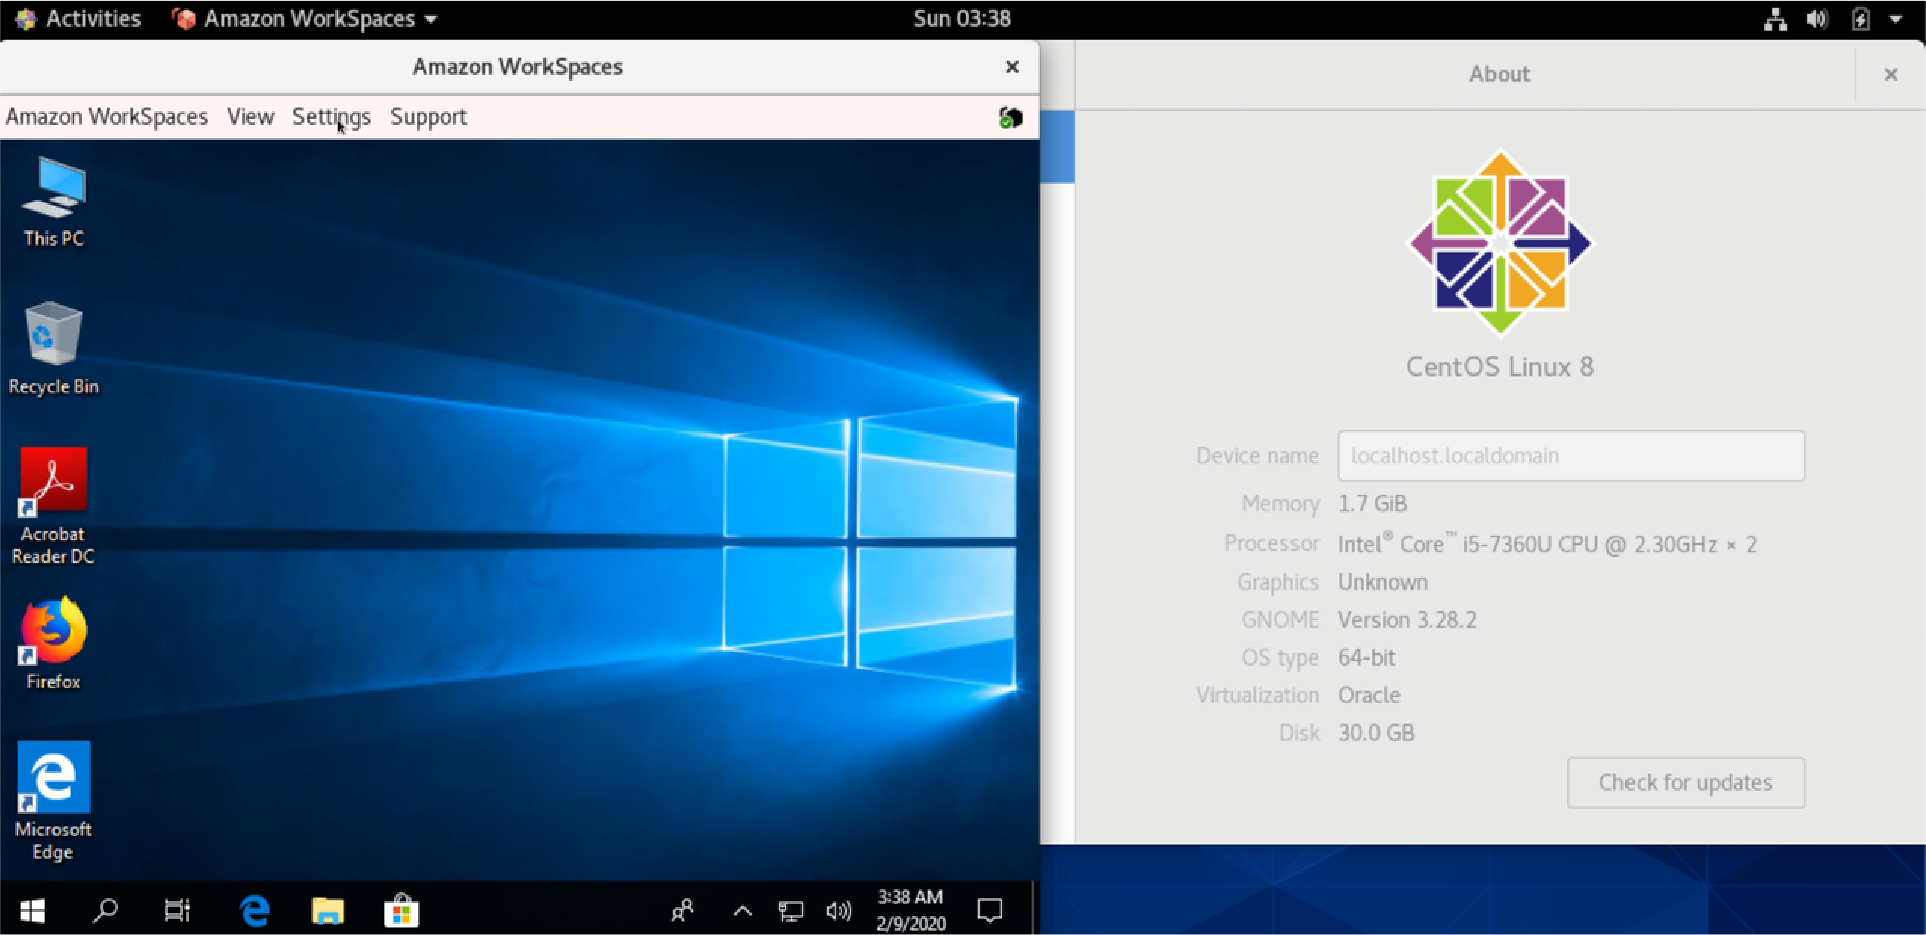Open the Support menu
The image size is (1926, 935).
428,117
